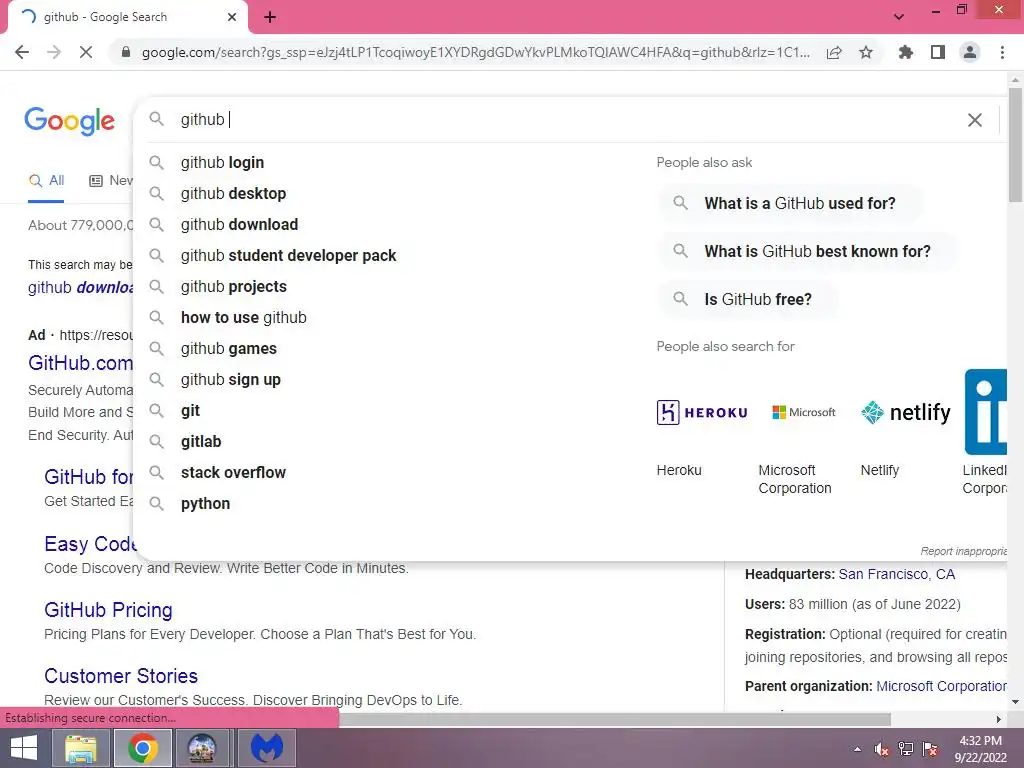The width and height of the screenshot is (1024, 768).
Task: Open LinkedIn logo thumbnail
Action: point(985,413)
